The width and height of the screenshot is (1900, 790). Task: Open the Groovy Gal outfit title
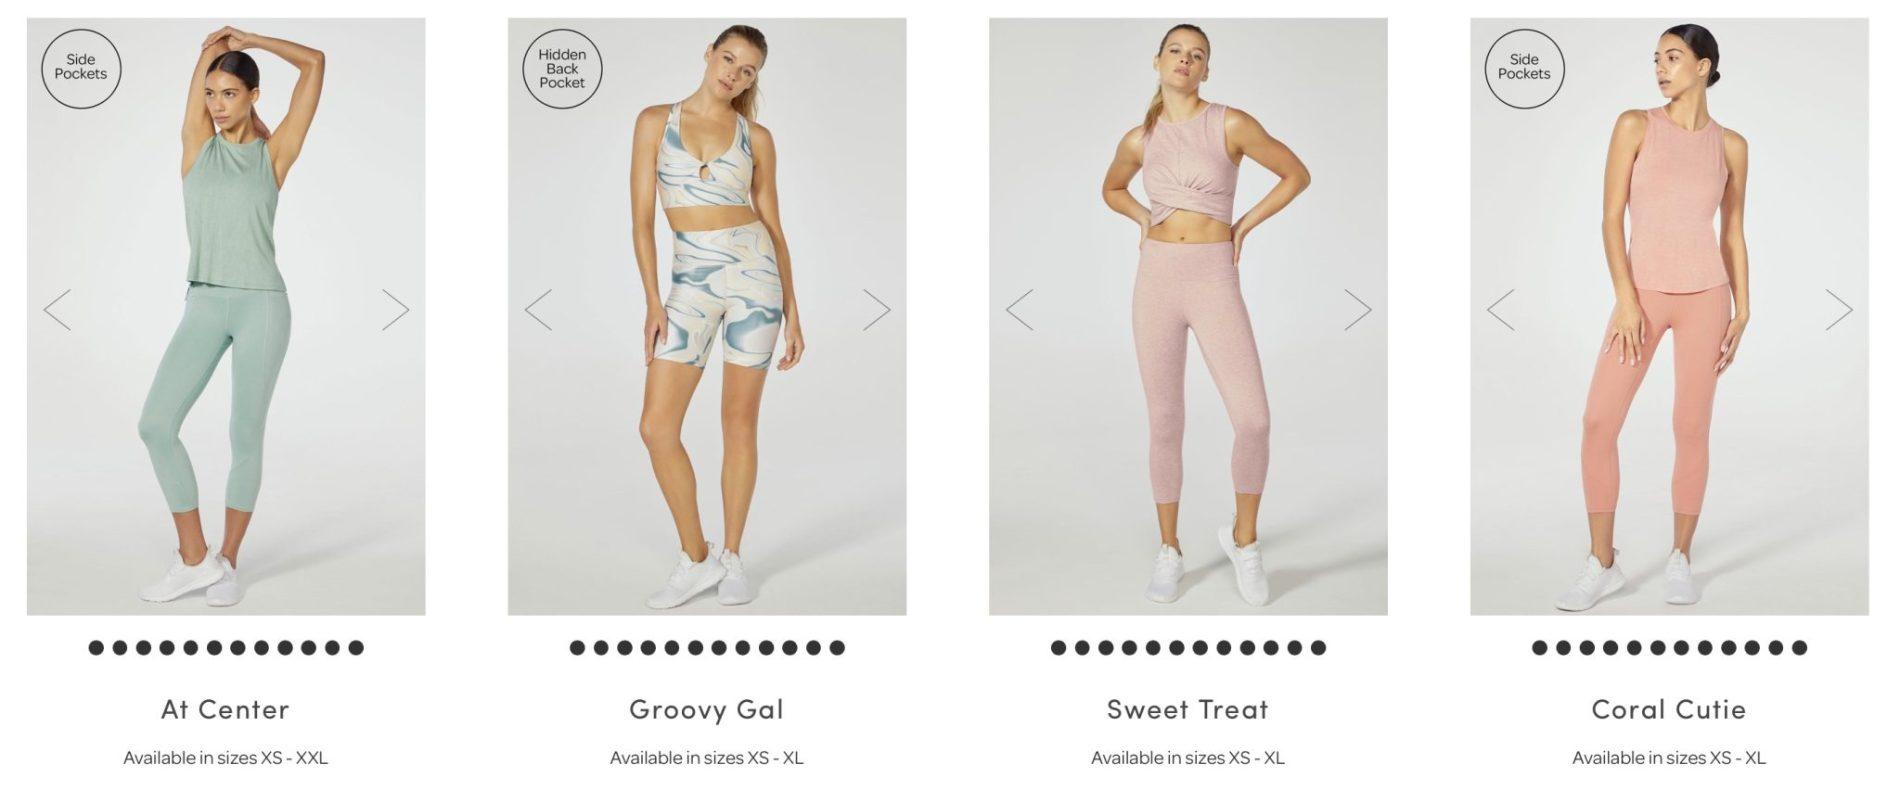click(706, 709)
